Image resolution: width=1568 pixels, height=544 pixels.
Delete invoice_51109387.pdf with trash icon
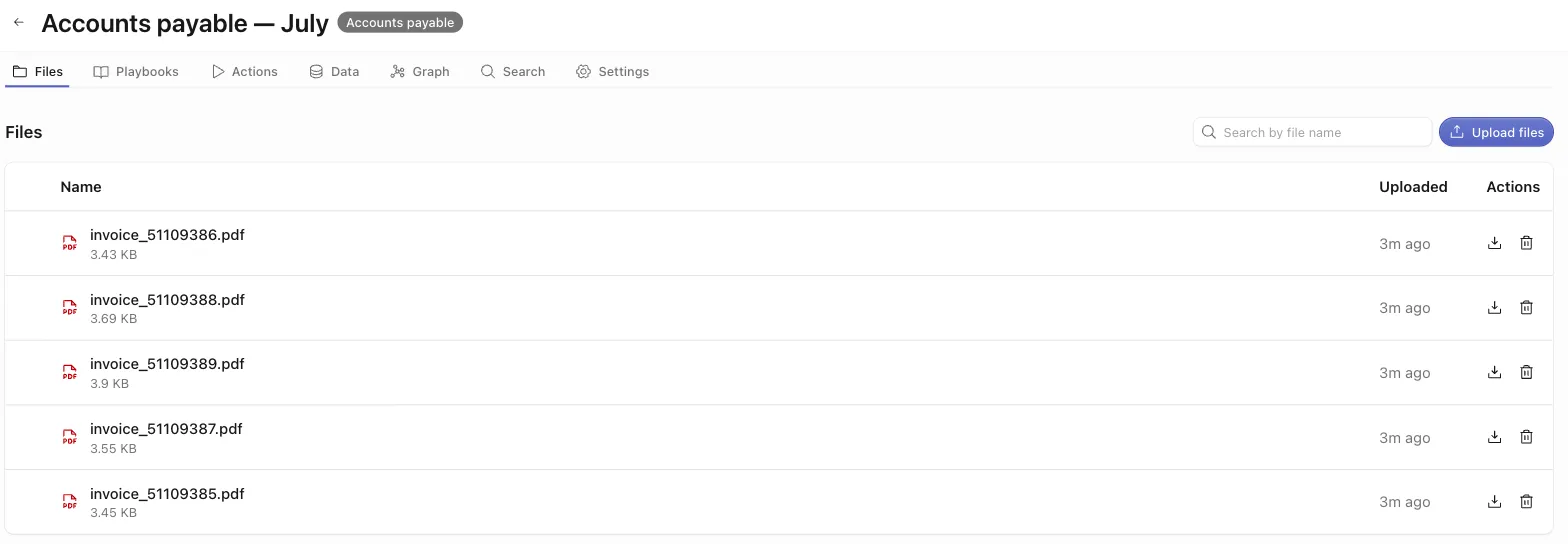click(x=1526, y=437)
